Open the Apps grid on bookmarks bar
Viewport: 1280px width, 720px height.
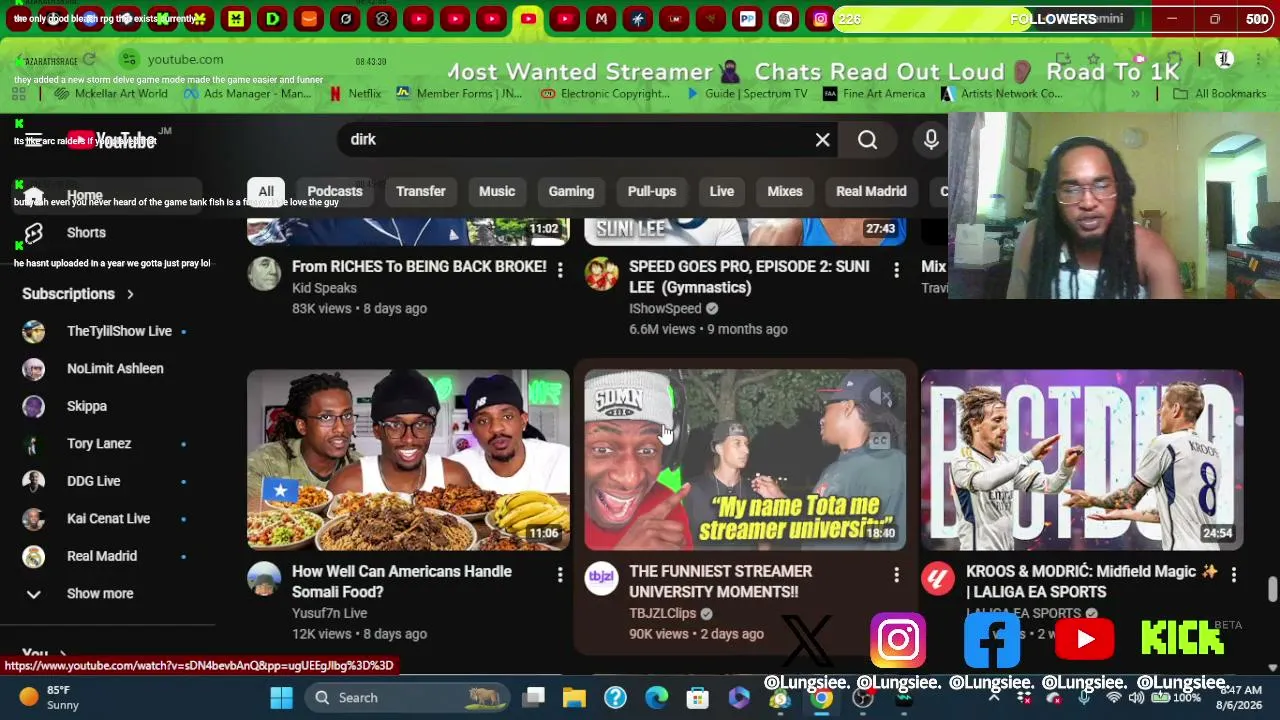pos(19,94)
